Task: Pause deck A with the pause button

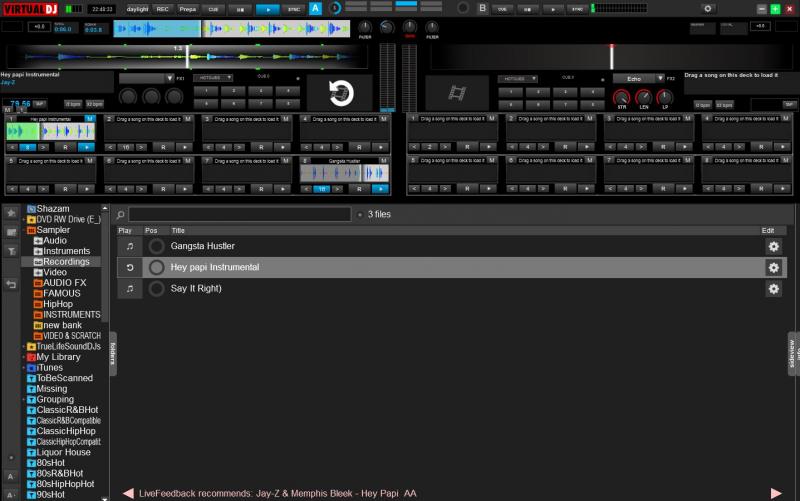Action: pyautogui.click(x=240, y=9)
